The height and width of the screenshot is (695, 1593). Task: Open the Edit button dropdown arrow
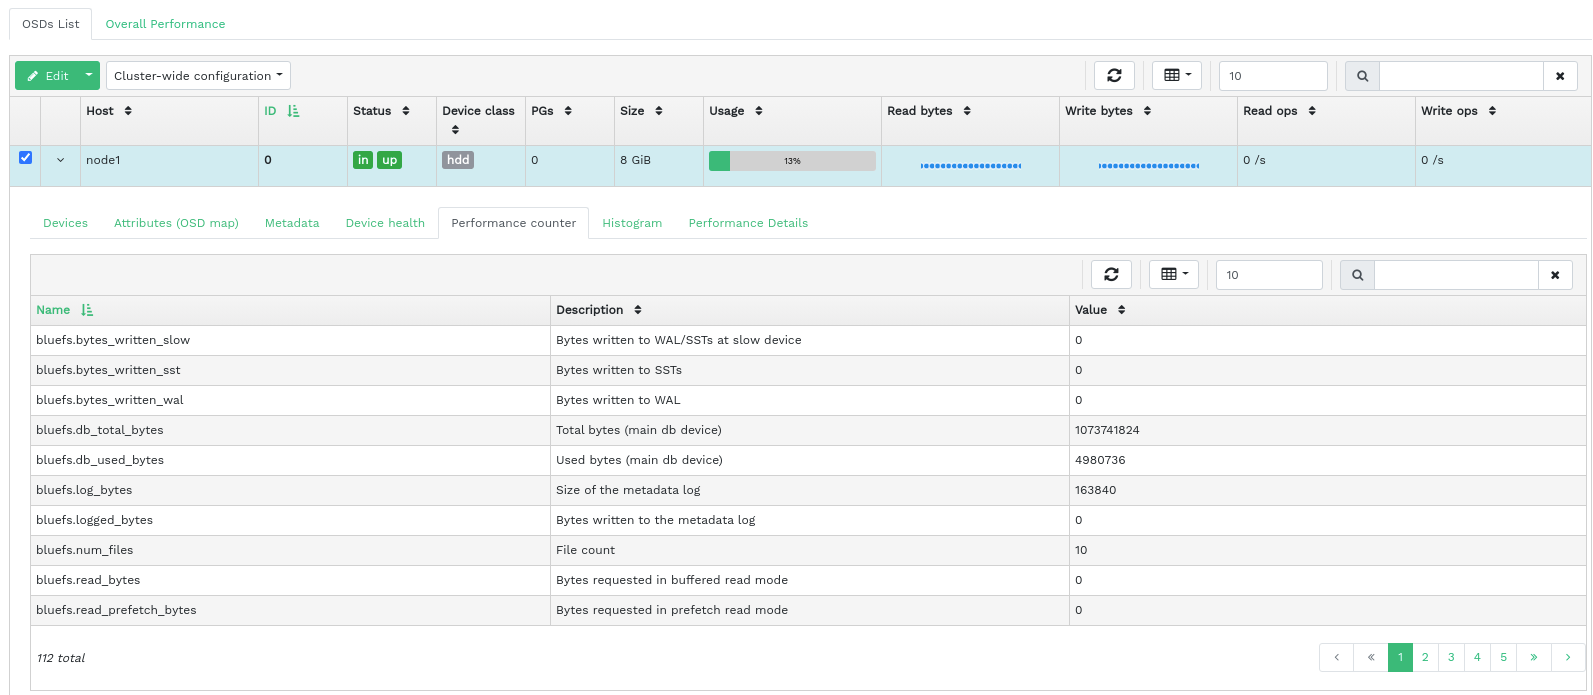pyautogui.click(x=89, y=76)
